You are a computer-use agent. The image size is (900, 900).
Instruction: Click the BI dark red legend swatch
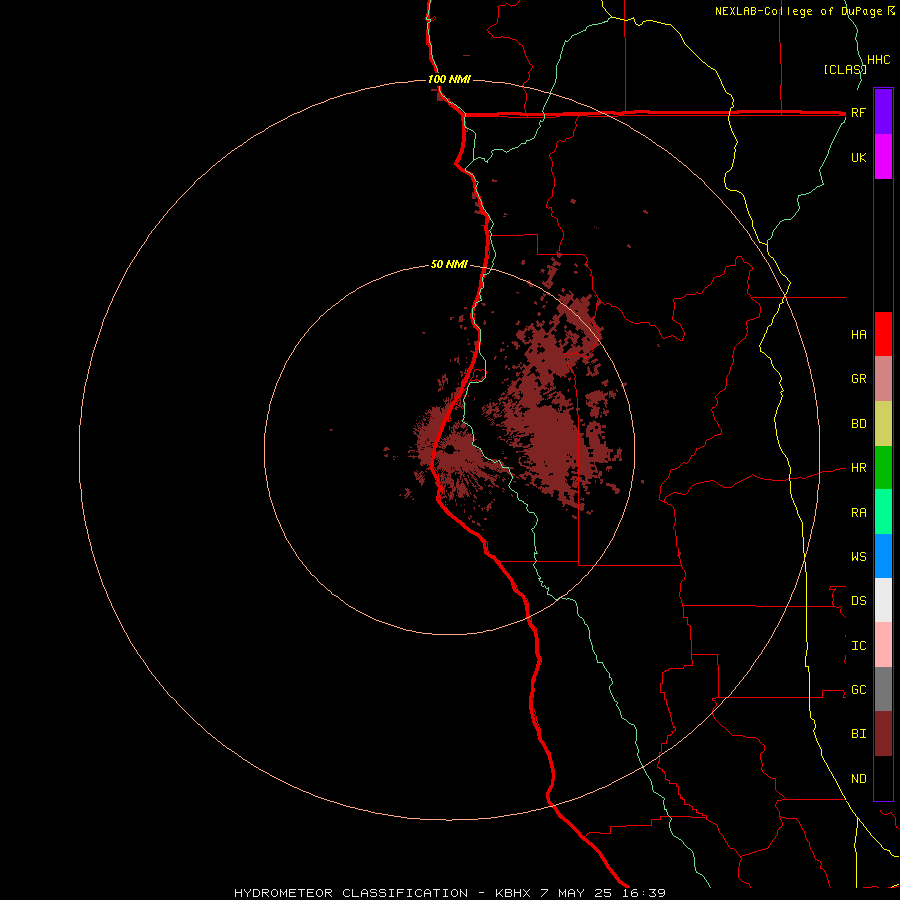(x=883, y=734)
